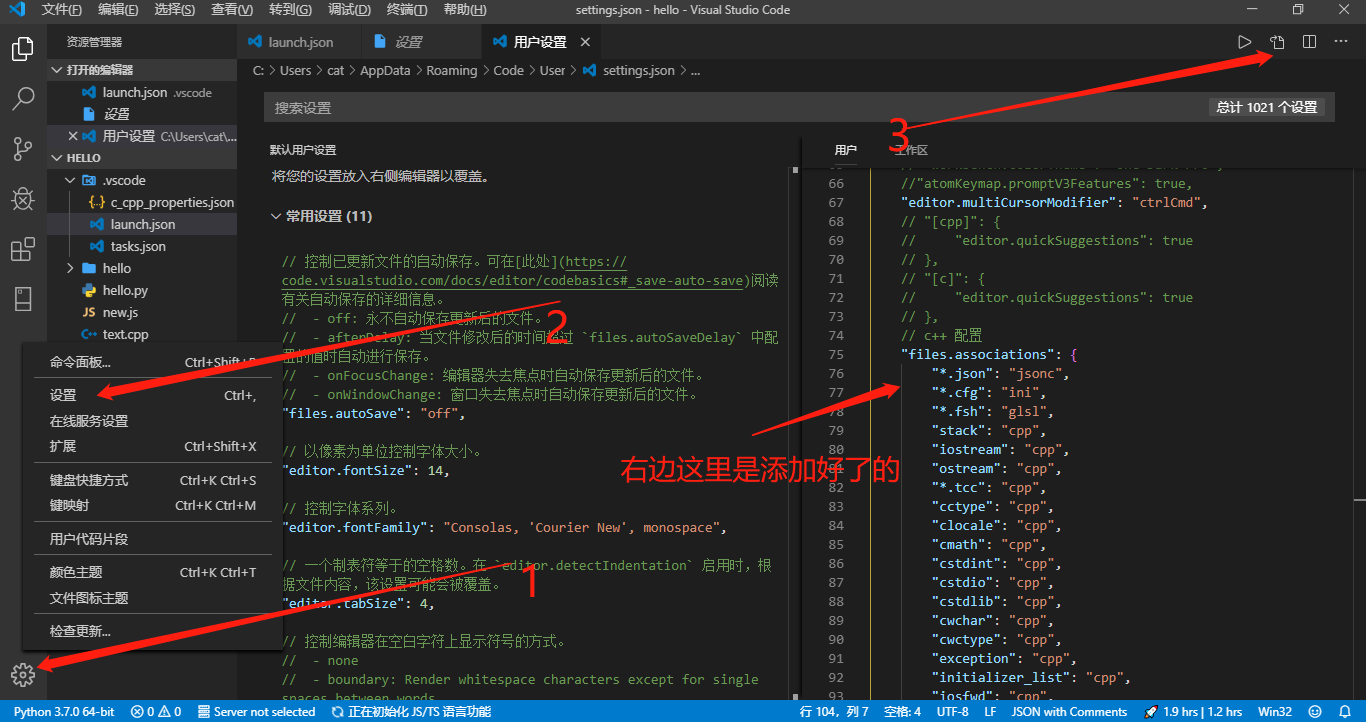Choose 用户代码片段 menu entry
The height and width of the screenshot is (722, 1366).
click(153, 539)
